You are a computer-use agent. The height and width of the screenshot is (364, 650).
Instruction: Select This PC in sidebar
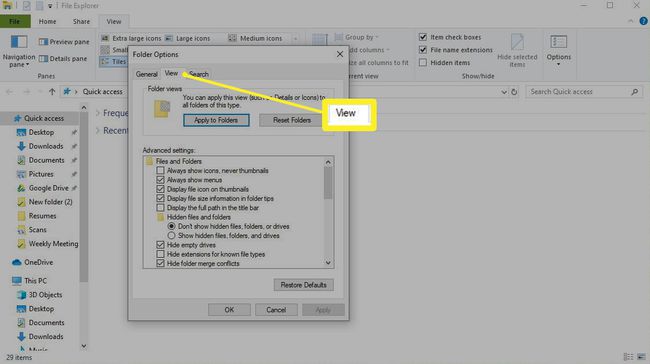[35, 281]
